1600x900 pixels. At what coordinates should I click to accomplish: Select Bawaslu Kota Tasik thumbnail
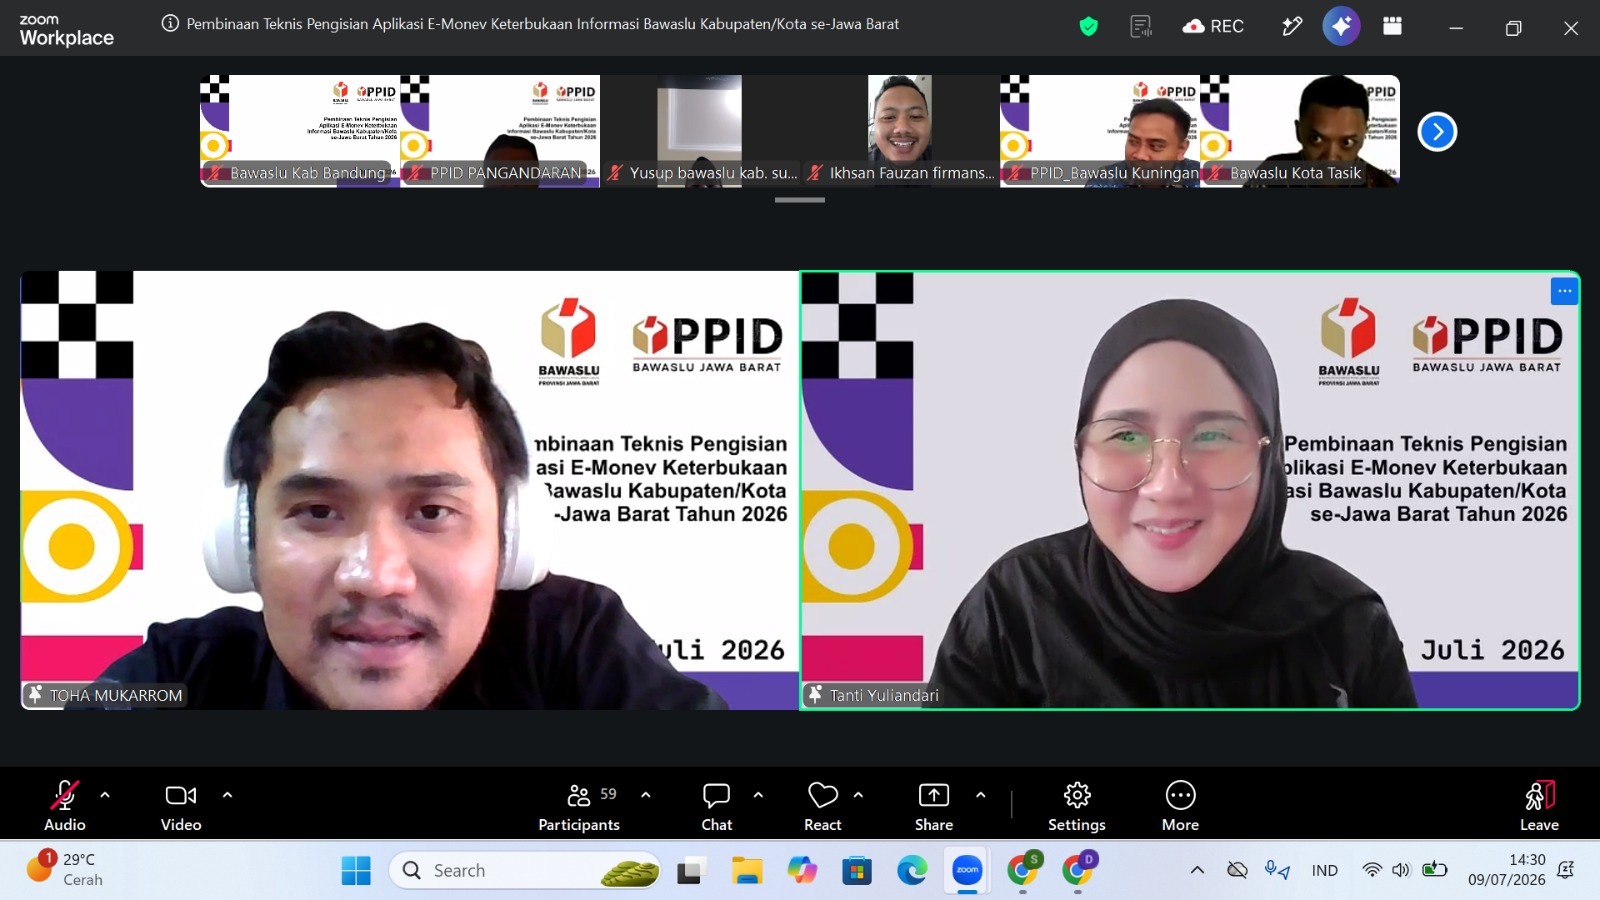1300,131
